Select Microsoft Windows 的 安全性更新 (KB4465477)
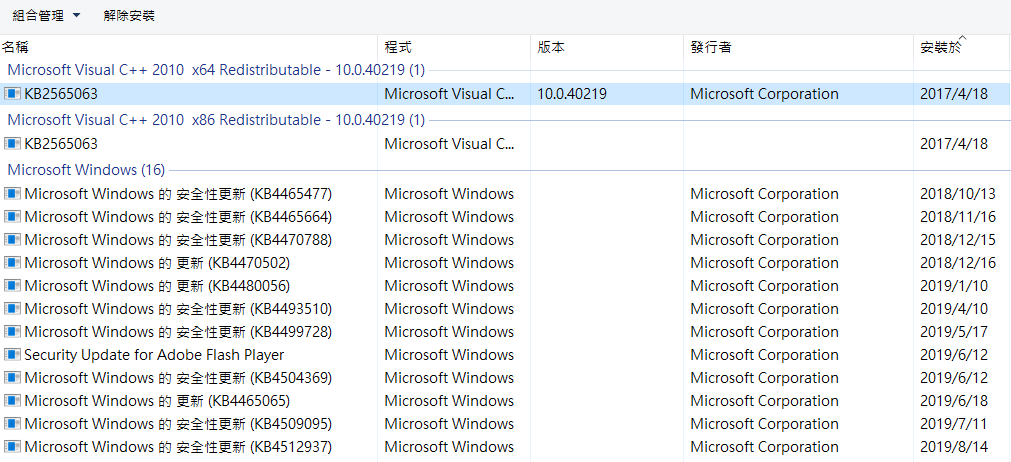1011x462 pixels. click(x=179, y=194)
